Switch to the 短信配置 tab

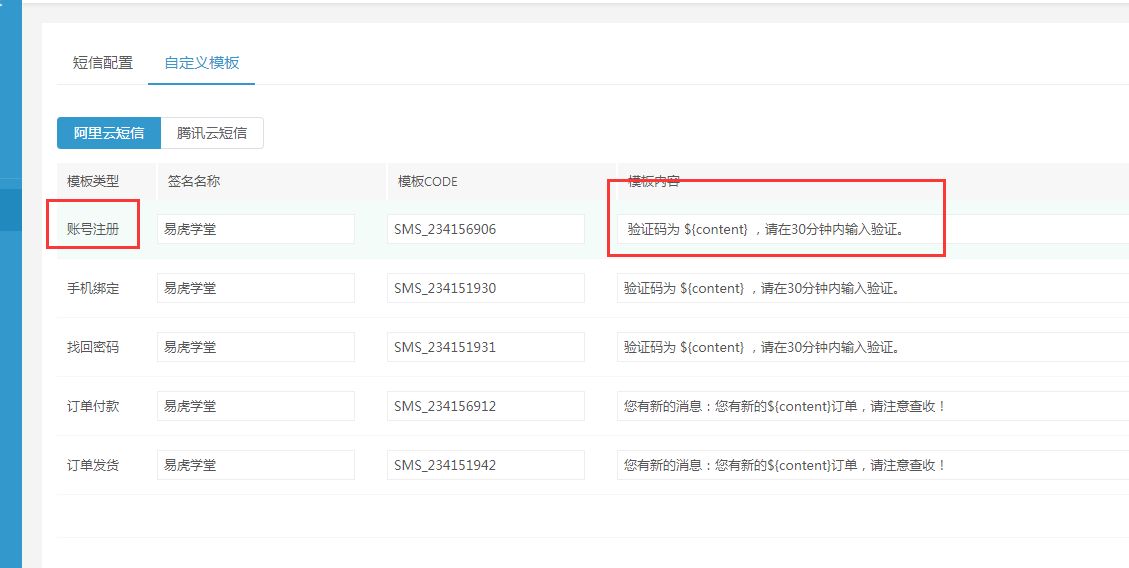tap(103, 63)
